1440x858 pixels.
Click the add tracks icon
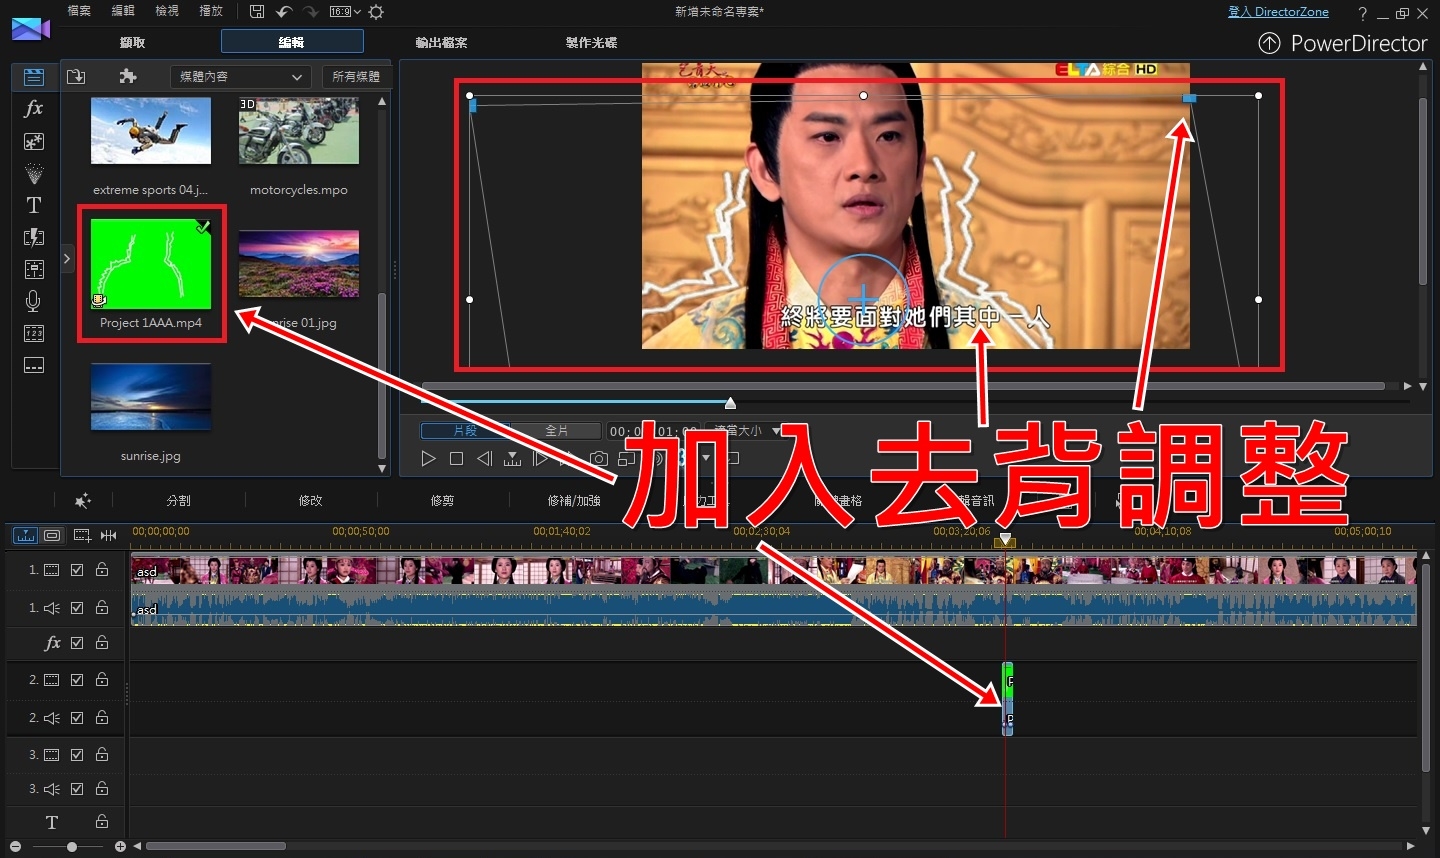click(x=82, y=535)
